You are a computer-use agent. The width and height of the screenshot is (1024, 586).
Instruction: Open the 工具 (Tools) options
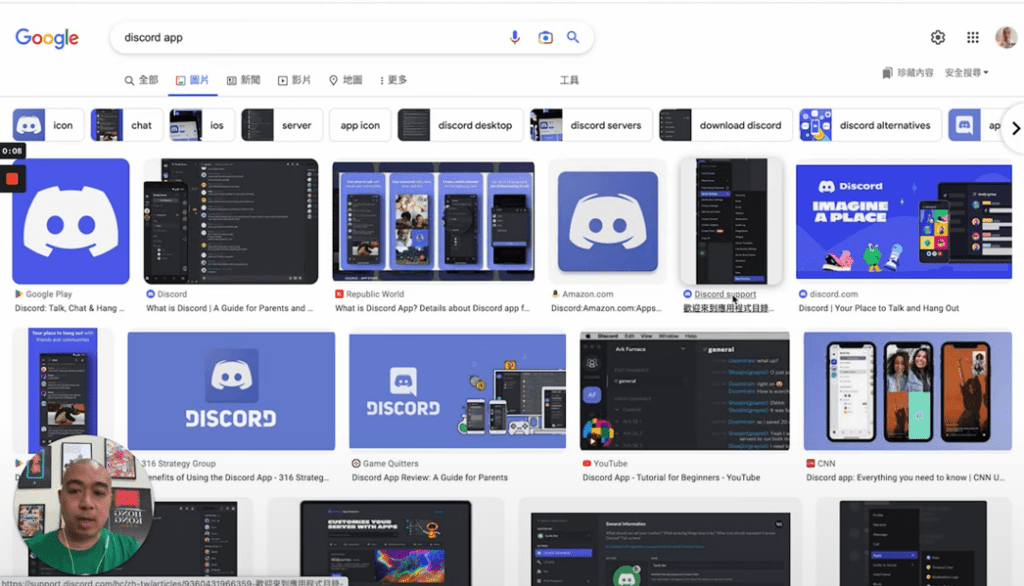[x=569, y=80]
